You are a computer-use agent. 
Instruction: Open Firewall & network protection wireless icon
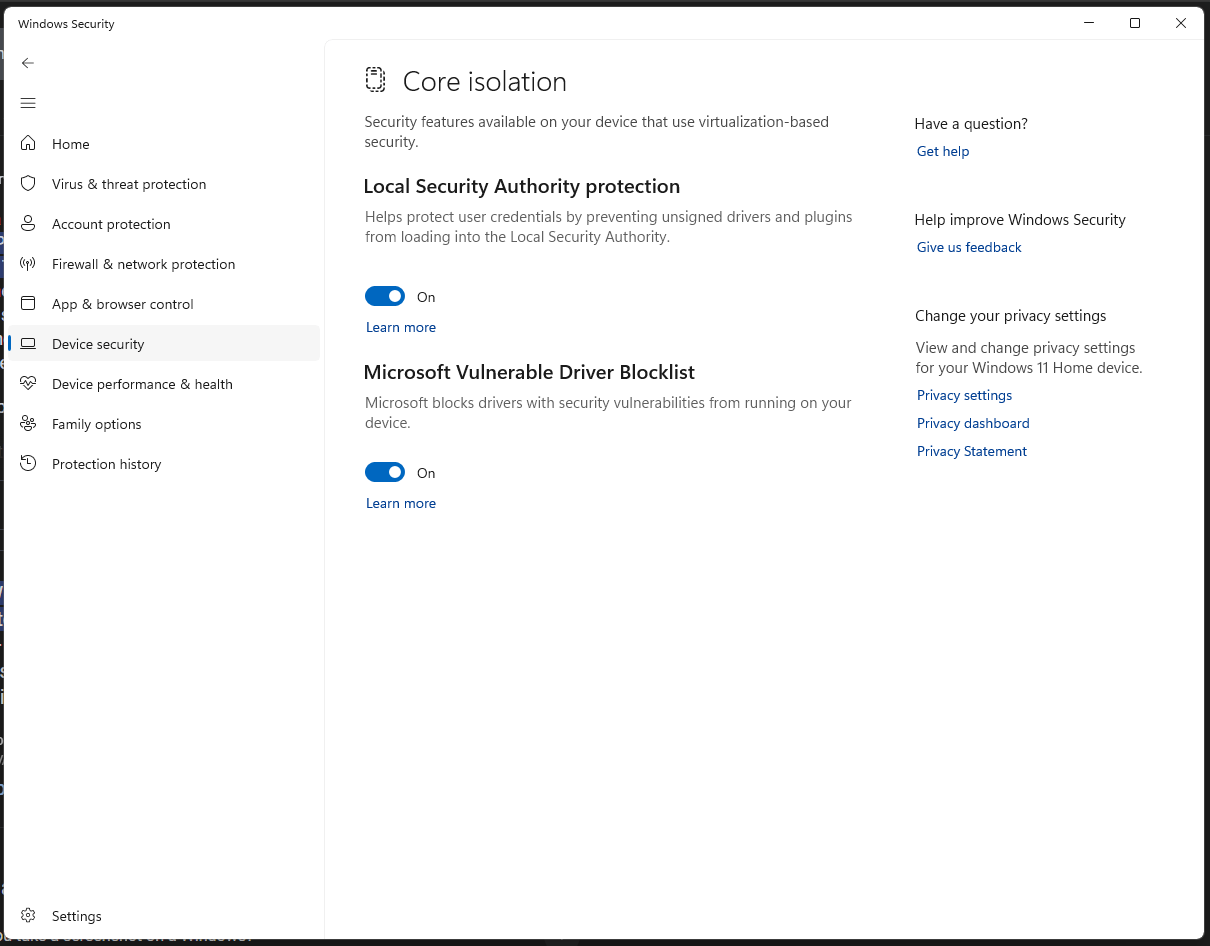(29, 263)
